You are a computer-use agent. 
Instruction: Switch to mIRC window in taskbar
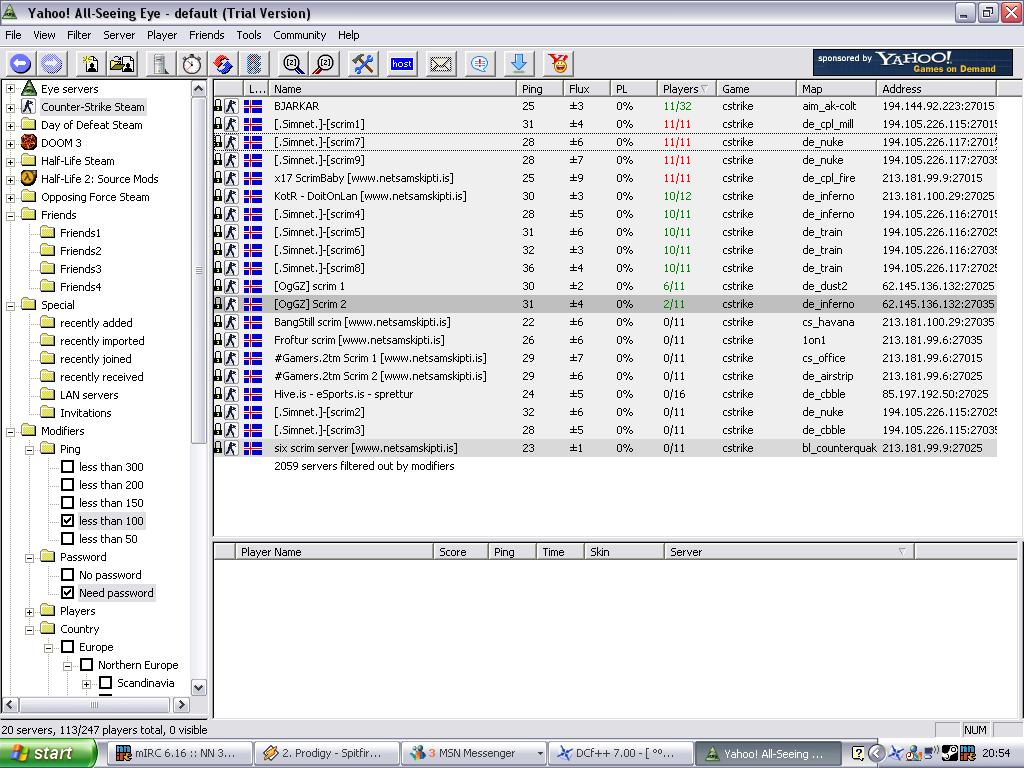178,753
